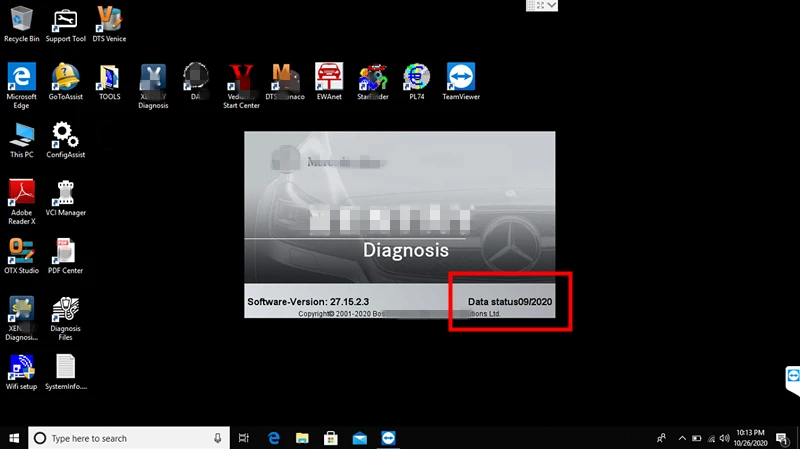The height and width of the screenshot is (449, 800).
Task: Open the network status tray icon
Action: 711,438
